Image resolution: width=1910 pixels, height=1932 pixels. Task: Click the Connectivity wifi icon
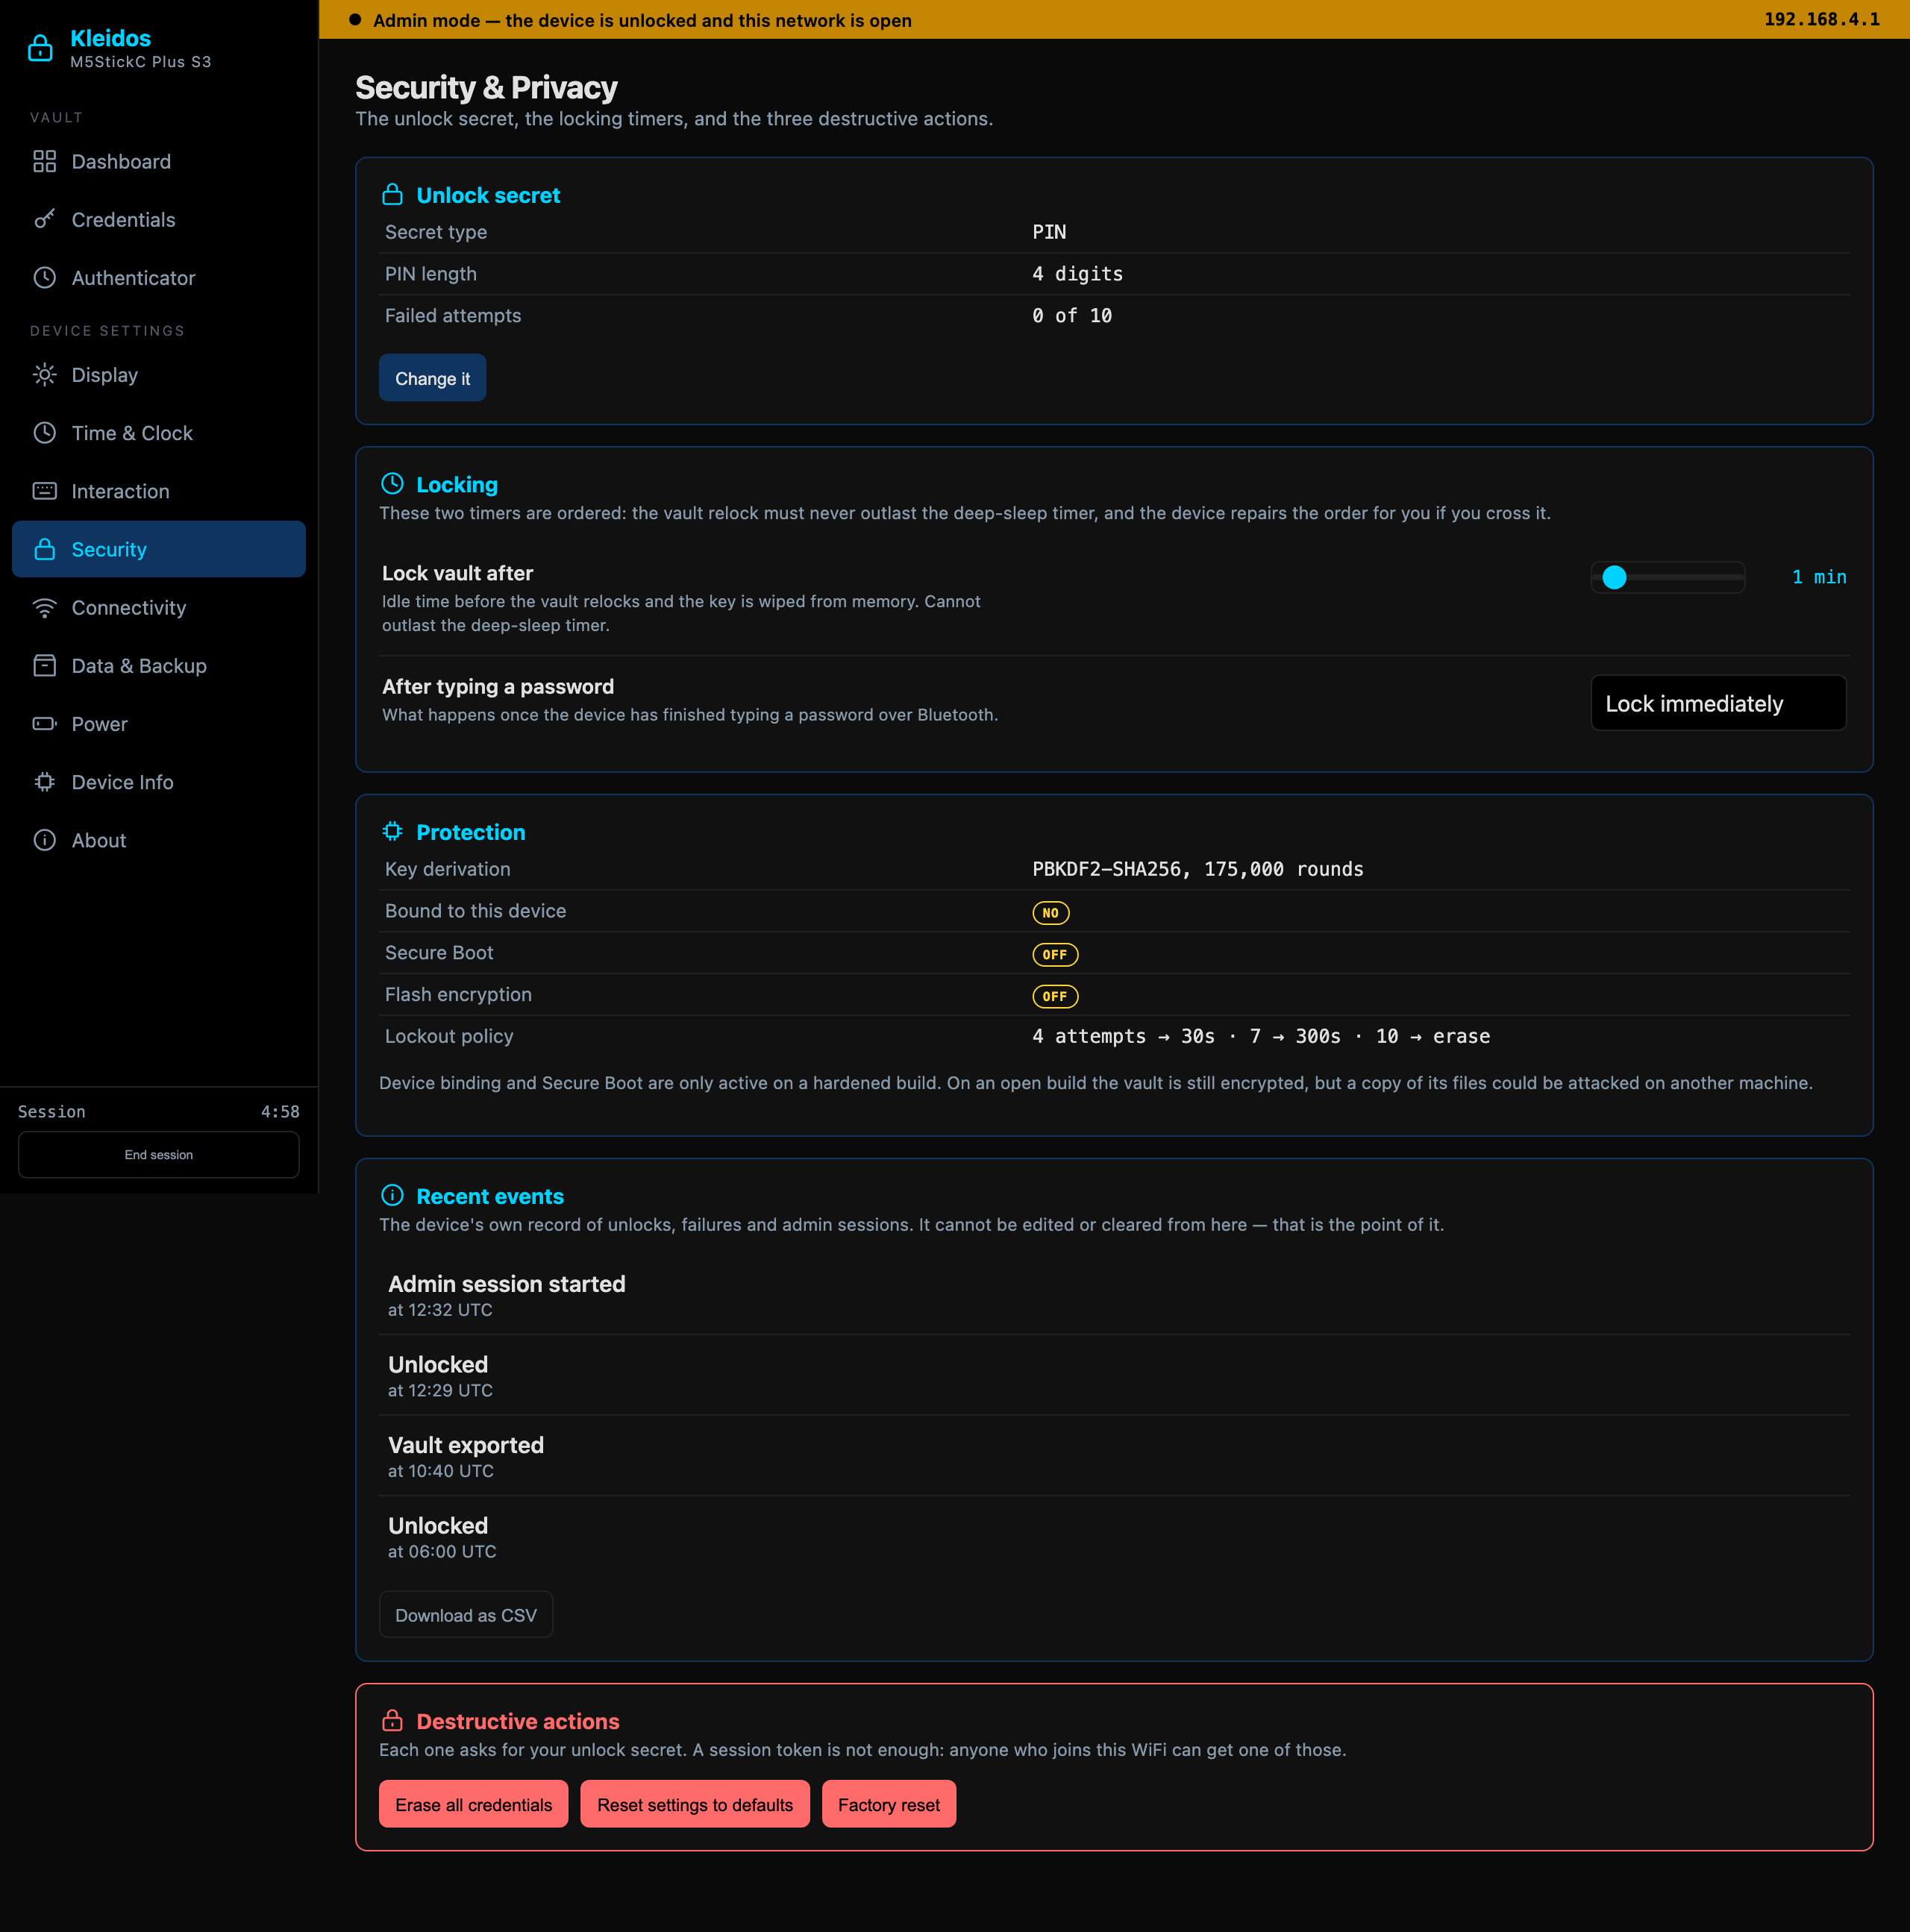44,607
